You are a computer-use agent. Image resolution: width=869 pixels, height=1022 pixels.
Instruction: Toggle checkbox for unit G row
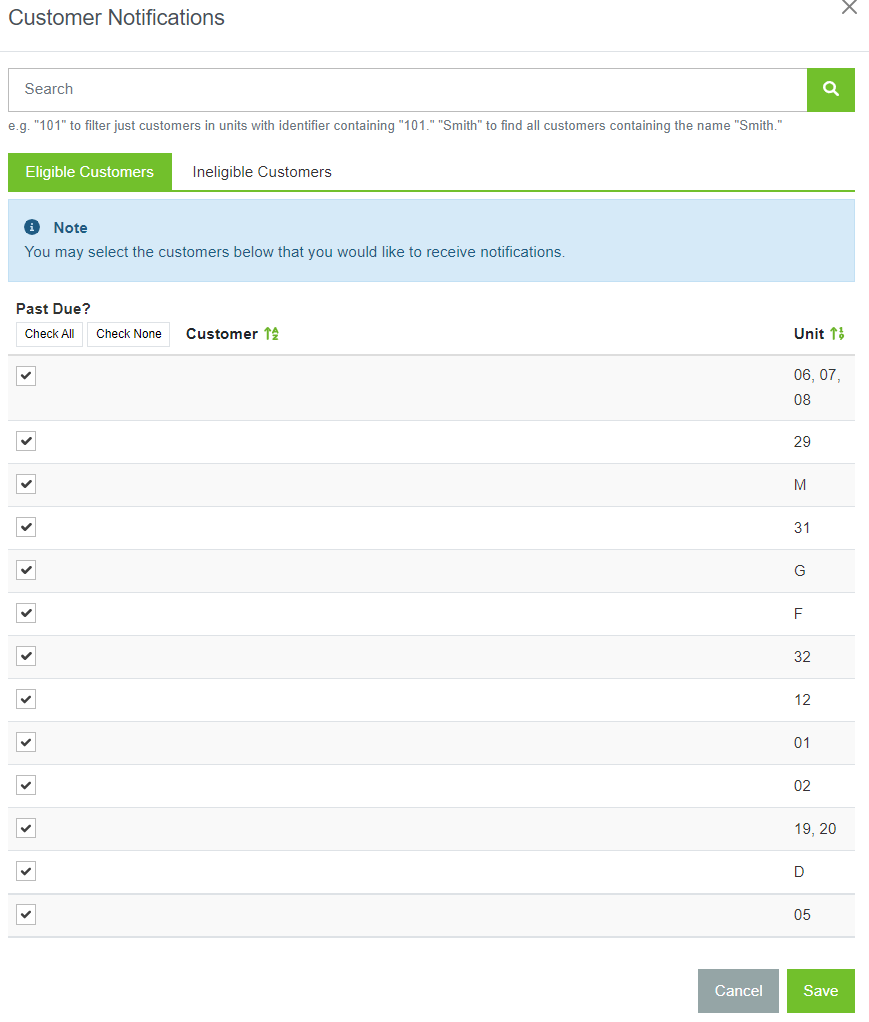pos(26,570)
